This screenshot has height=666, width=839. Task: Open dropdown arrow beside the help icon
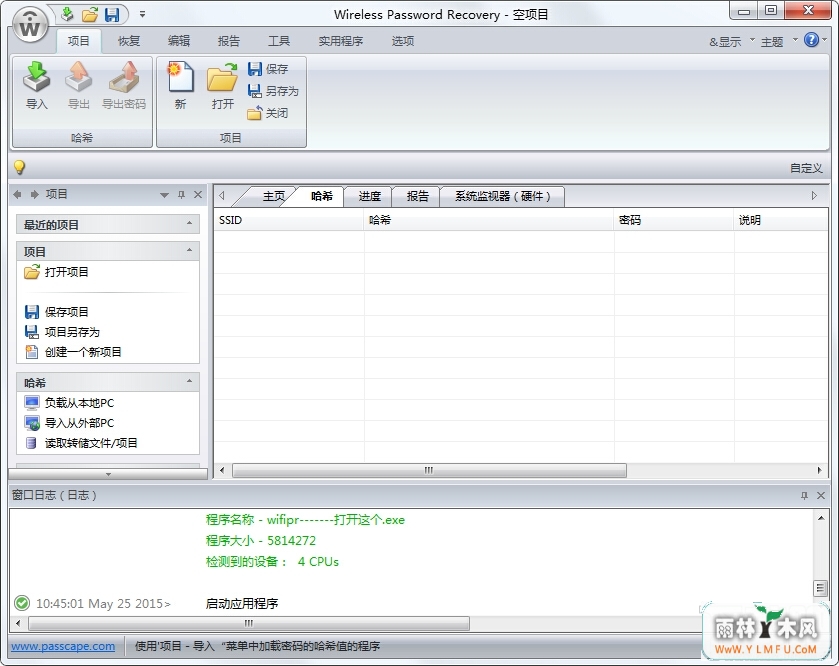point(824,40)
